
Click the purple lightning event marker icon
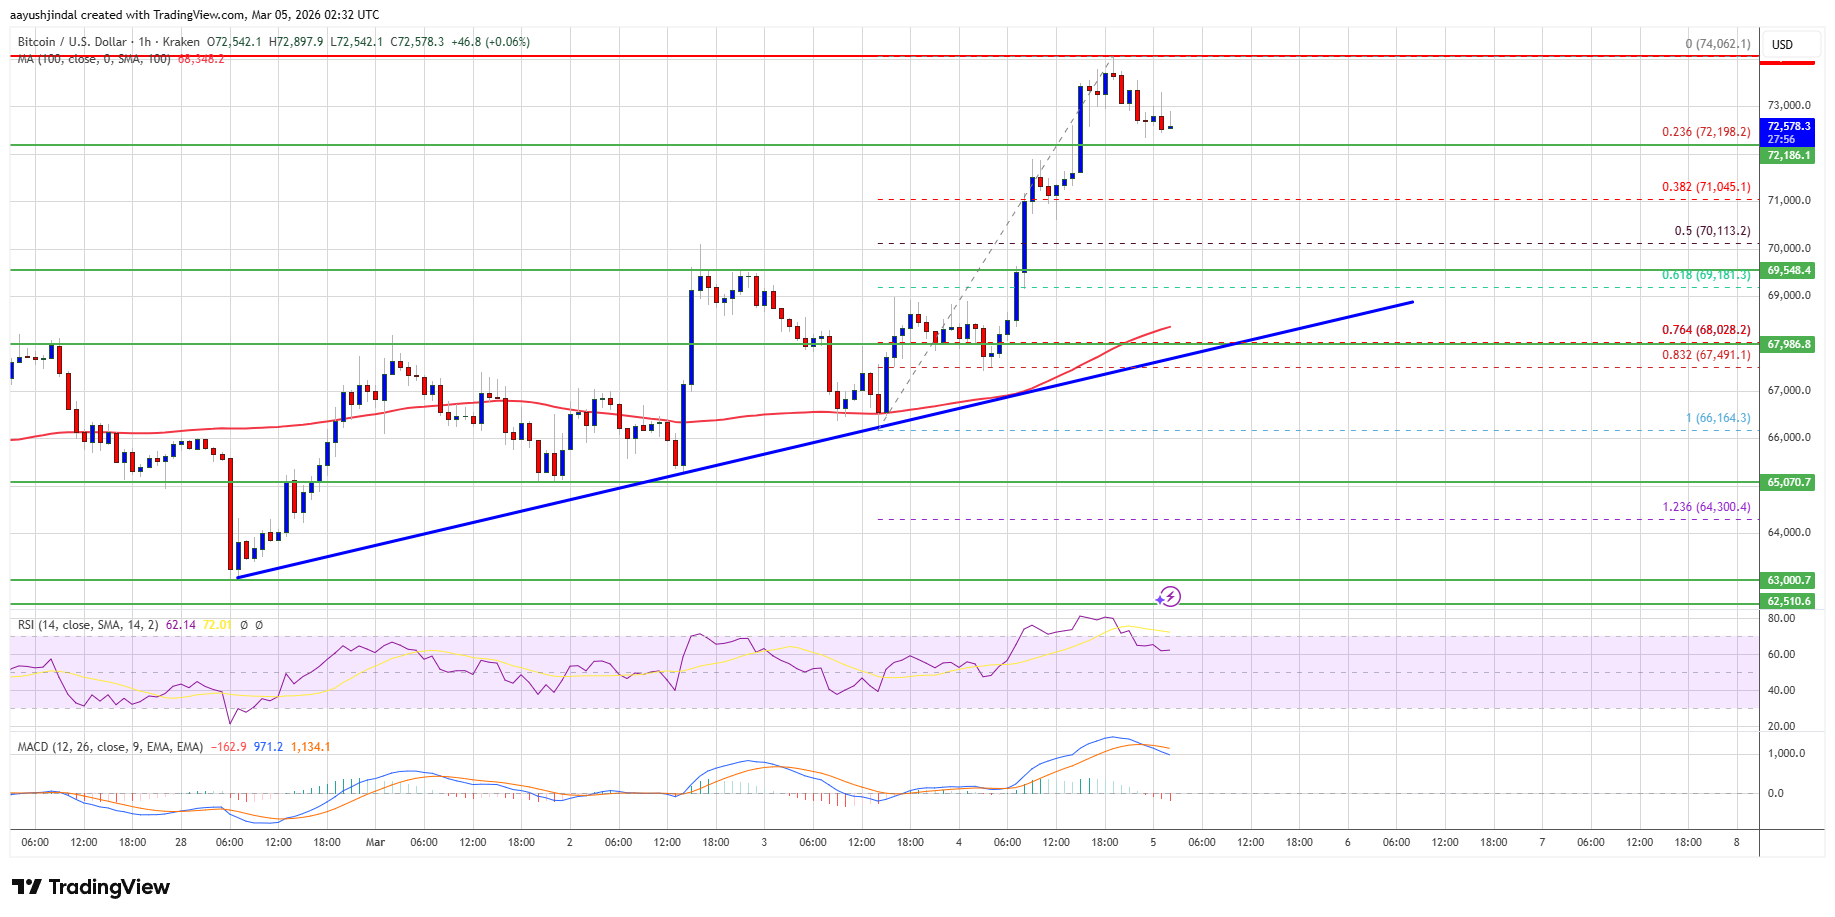pyautogui.click(x=1169, y=597)
